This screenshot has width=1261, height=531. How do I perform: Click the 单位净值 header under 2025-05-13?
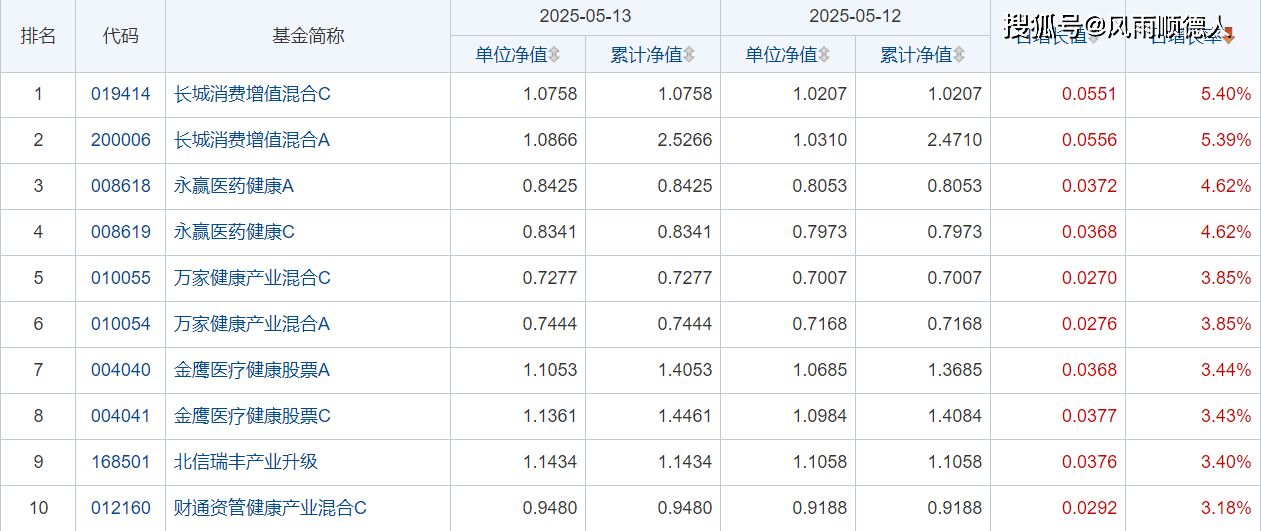[511, 55]
